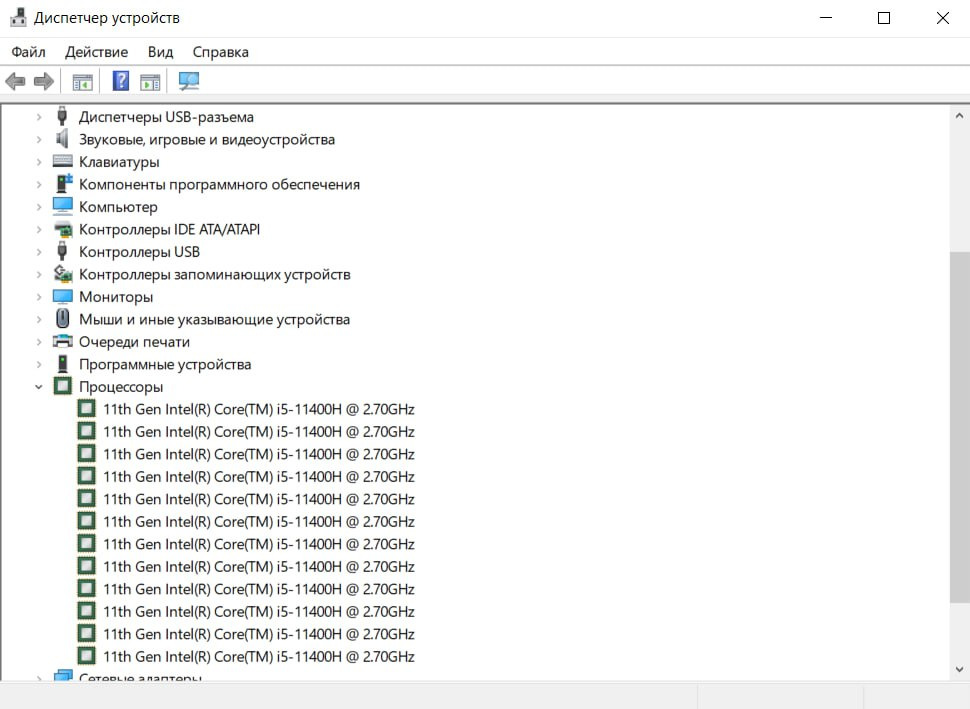Open the Справка menu
This screenshot has width=970, height=709.
click(x=220, y=52)
